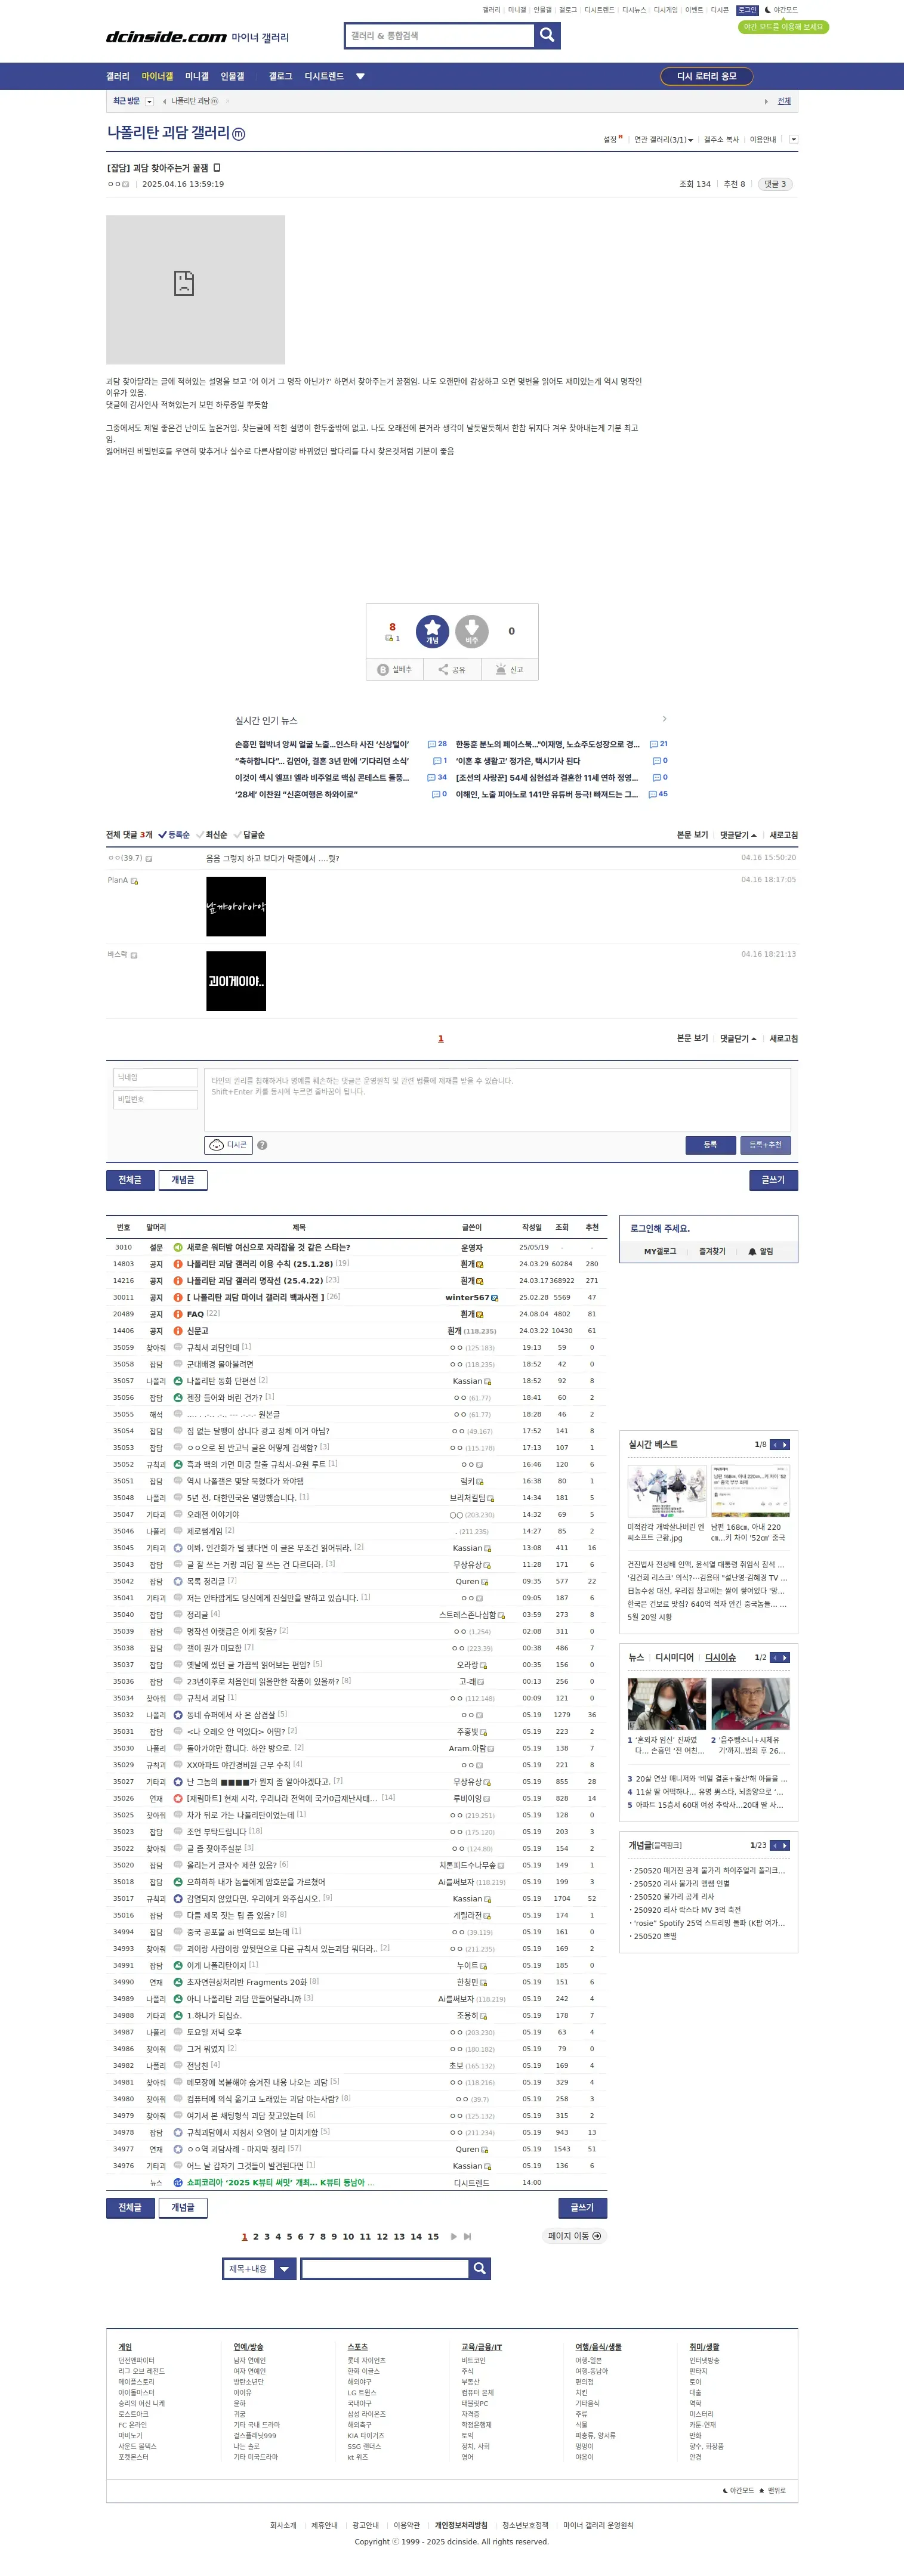The width and height of the screenshot is (904, 2576).
Task: Switch to the 디시미디어 tab
Action: click(674, 1657)
